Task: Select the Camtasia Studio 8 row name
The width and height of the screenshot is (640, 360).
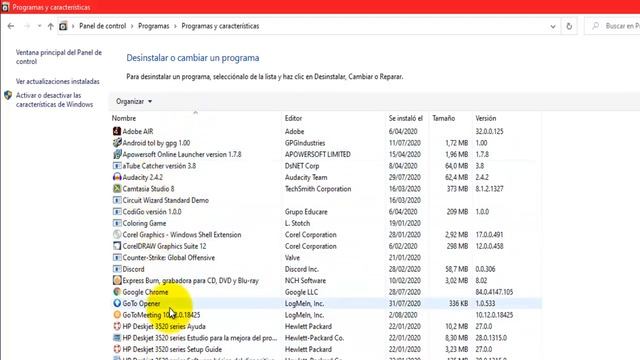Action: click(x=148, y=189)
